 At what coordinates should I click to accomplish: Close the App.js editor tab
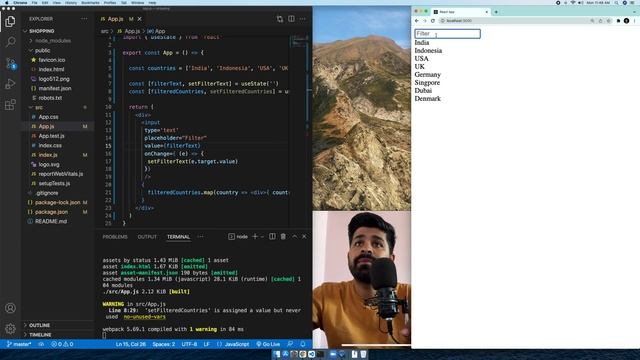(140, 19)
